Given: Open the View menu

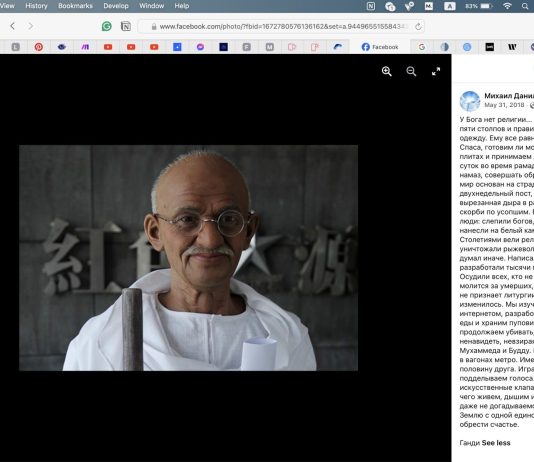Looking at the screenshot, I should click(7, 6).
